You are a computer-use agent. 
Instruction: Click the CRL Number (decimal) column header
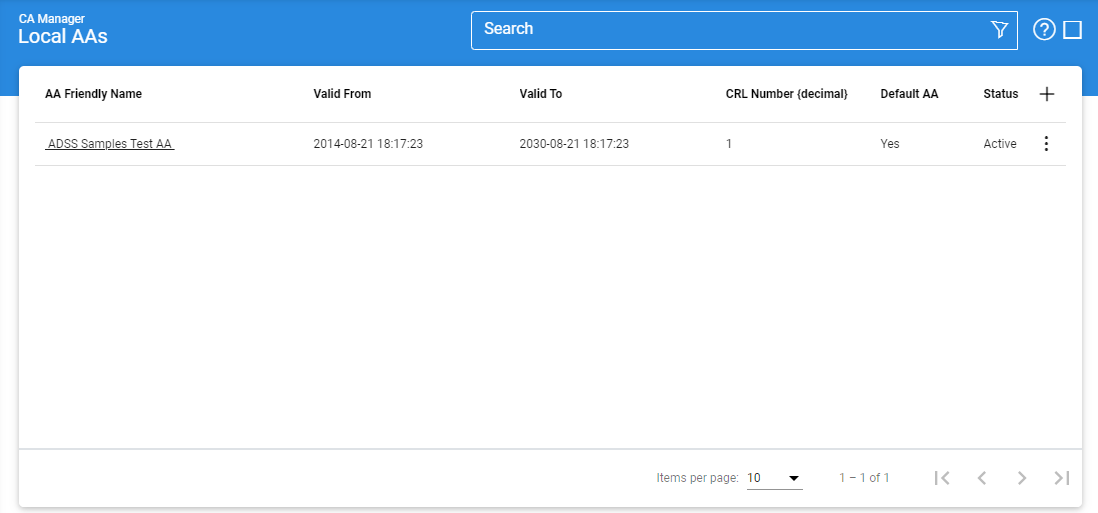pos(786,94)
